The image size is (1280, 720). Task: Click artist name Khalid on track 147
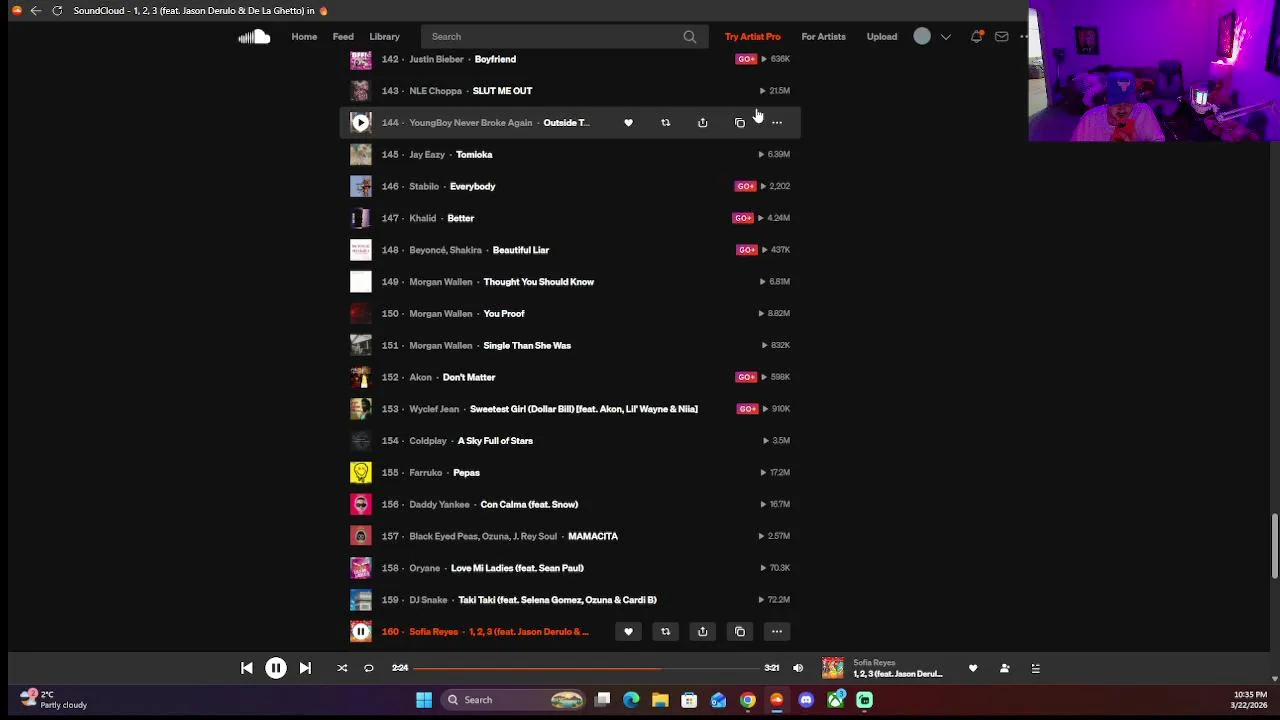[422, 218]
